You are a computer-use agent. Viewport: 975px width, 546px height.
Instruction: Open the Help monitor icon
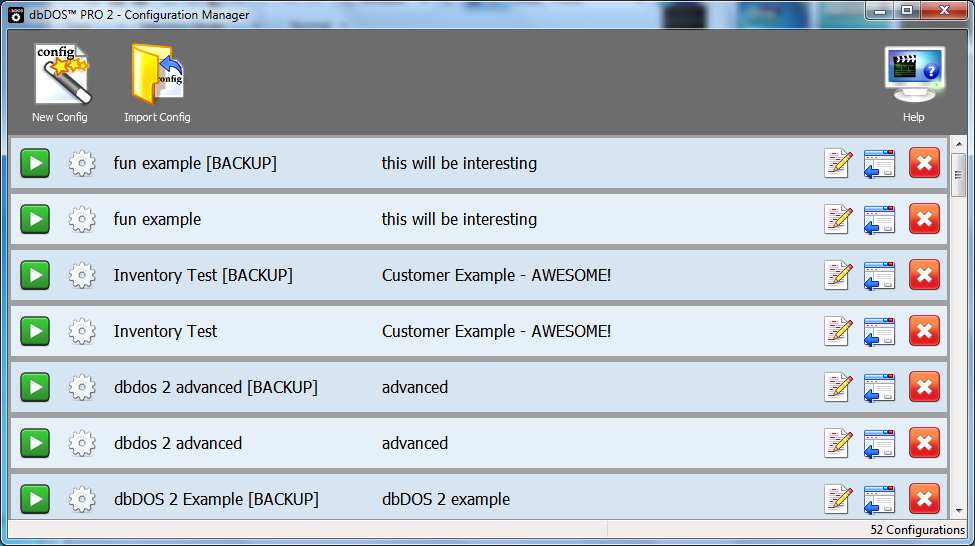click(x=914, y=74)
